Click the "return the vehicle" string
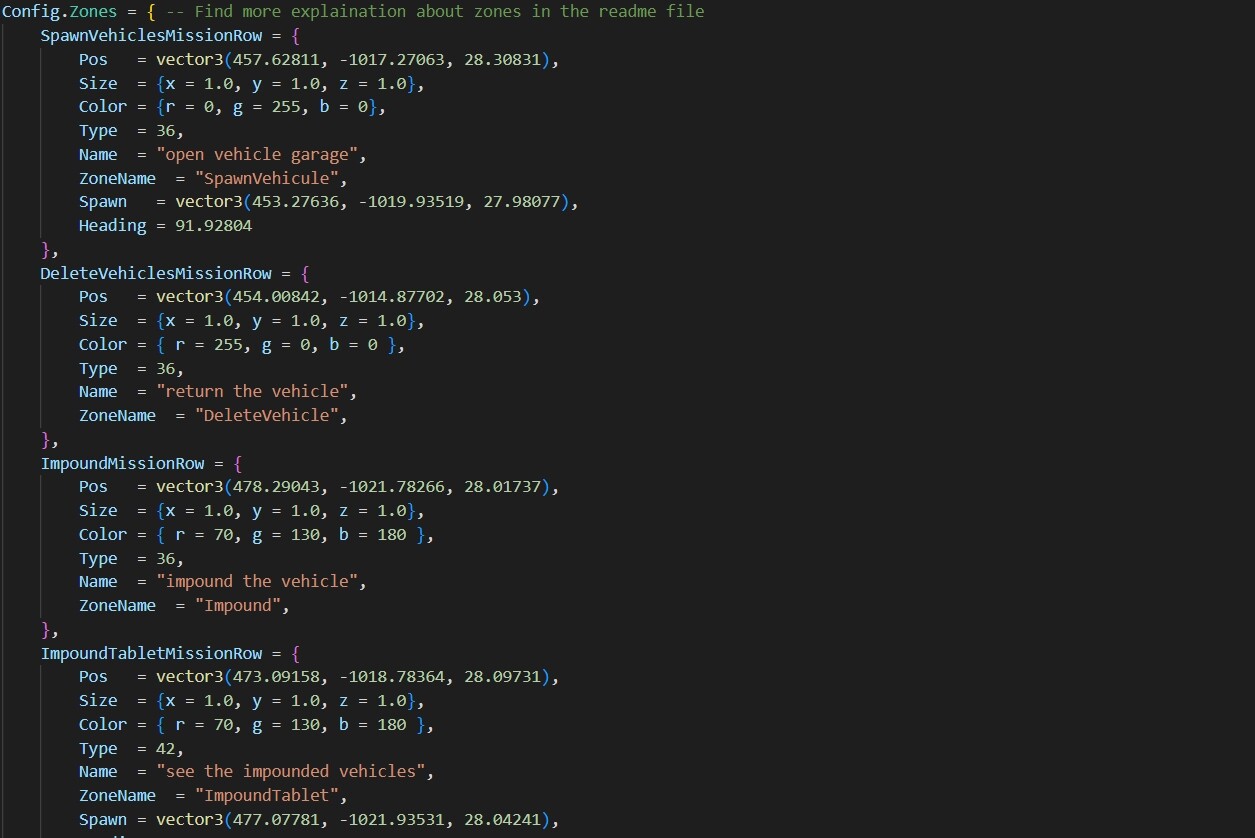Screen dimensions: 1255x838 [256, 392]
